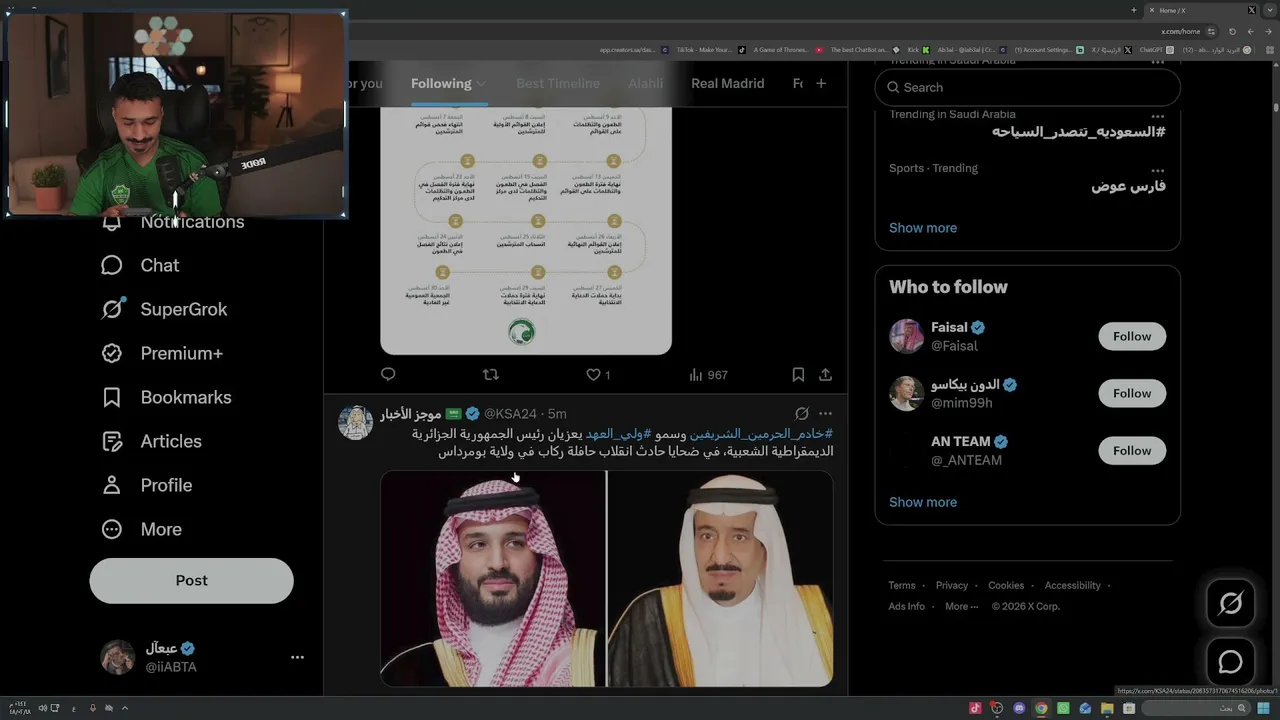Share the election schedule post

(825, 374)
